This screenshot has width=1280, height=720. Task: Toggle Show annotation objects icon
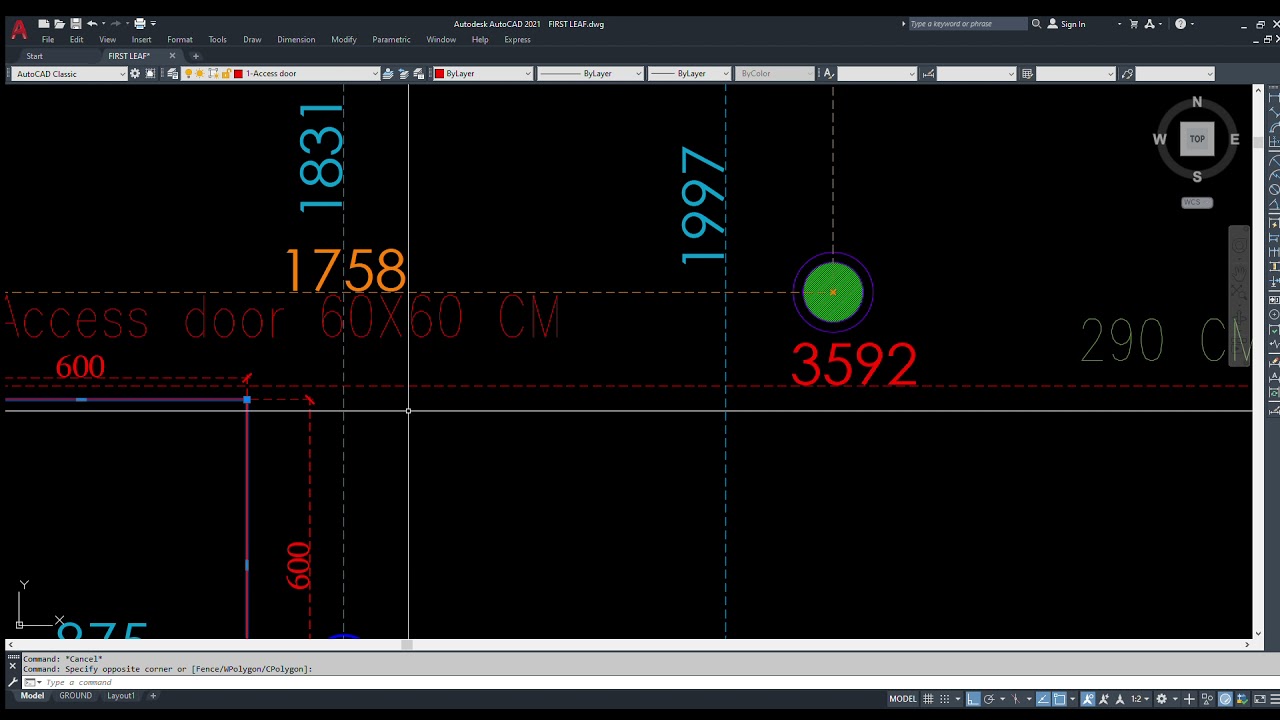point(1088,699)
